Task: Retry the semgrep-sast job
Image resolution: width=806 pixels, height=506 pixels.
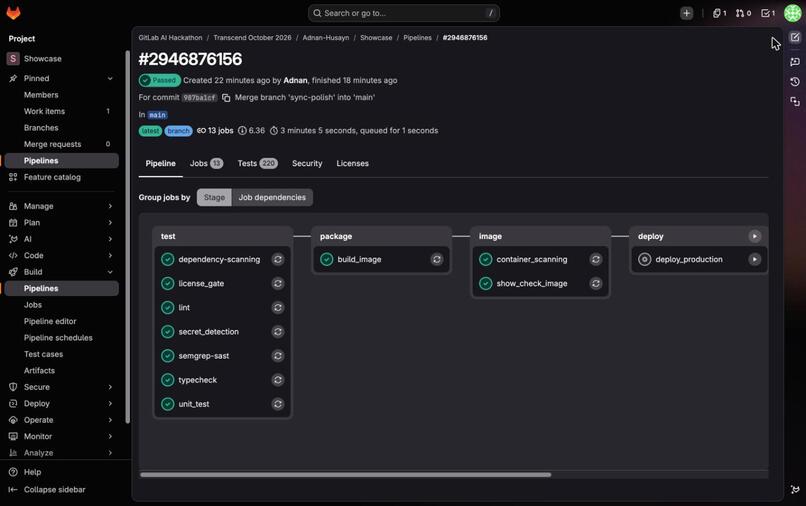Action: pos(278,356)
